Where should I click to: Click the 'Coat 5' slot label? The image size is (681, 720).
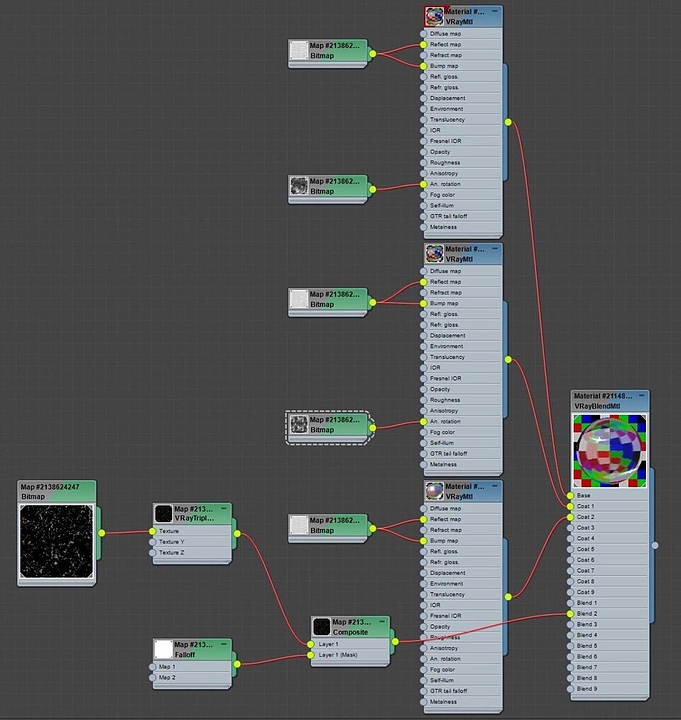pos(585,549)
